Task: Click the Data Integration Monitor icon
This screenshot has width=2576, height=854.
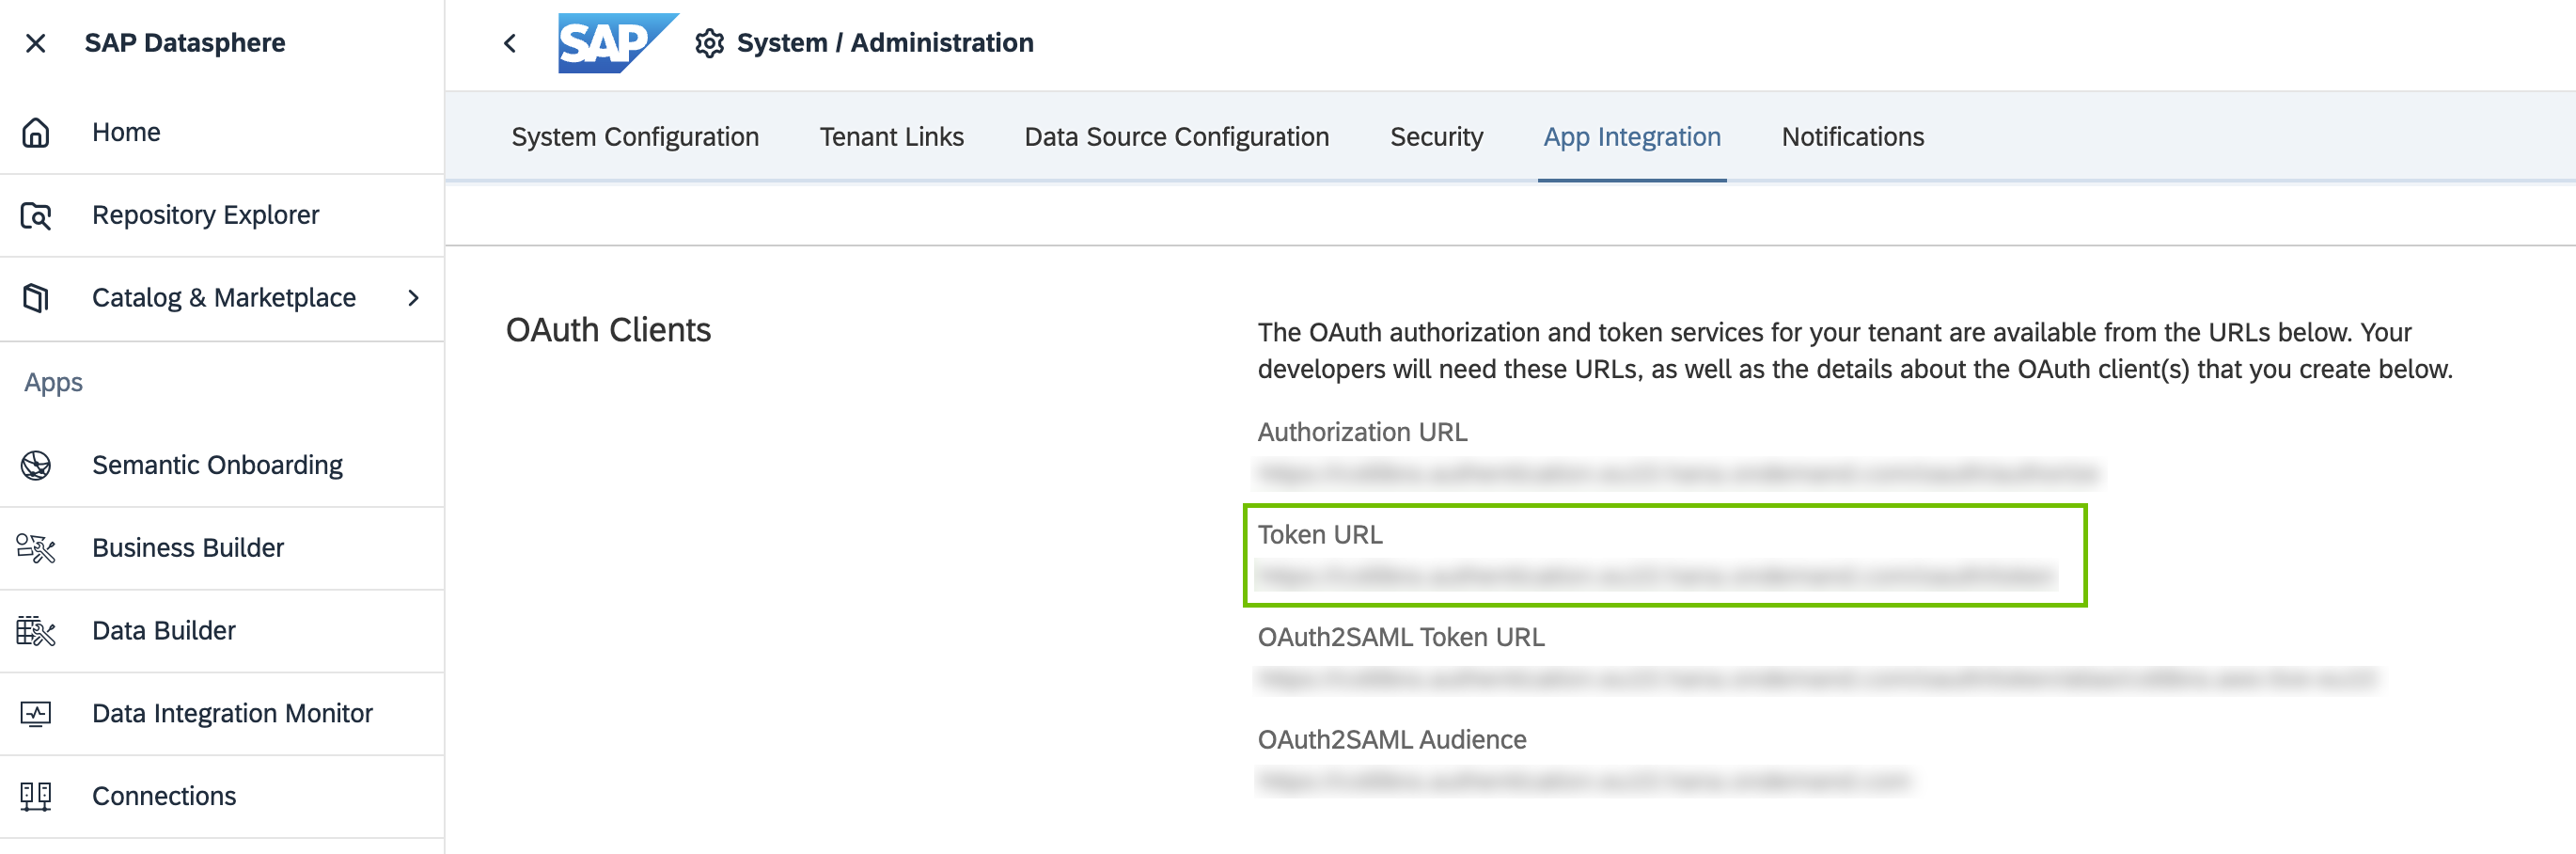Action: [x=36, y=713]
